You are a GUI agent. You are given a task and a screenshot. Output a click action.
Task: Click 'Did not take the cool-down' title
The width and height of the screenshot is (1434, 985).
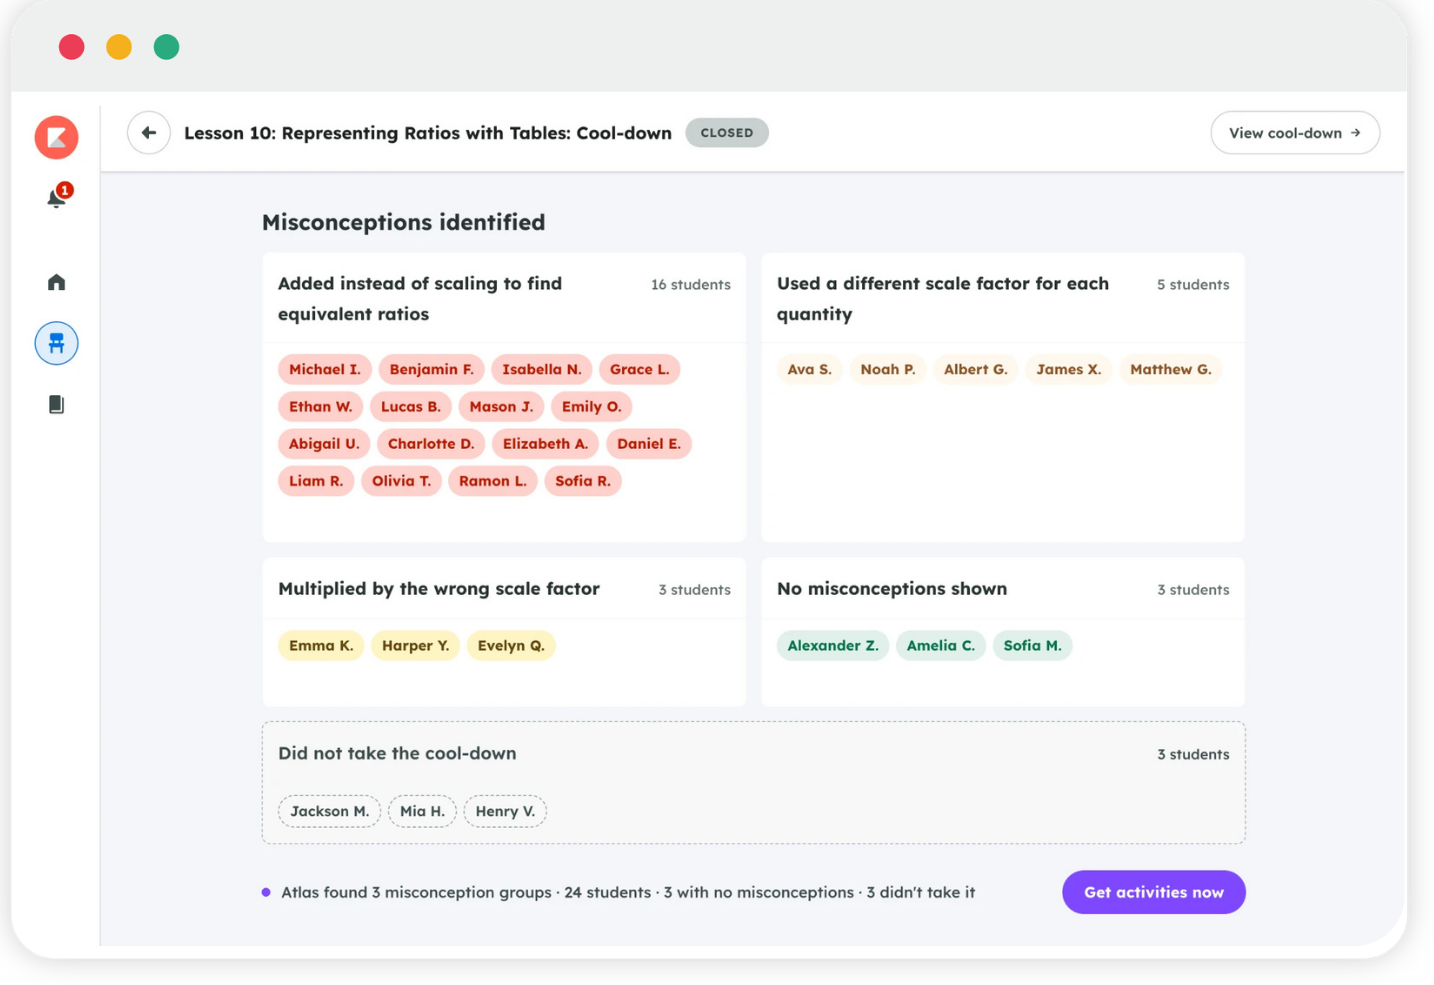point(397,753)
